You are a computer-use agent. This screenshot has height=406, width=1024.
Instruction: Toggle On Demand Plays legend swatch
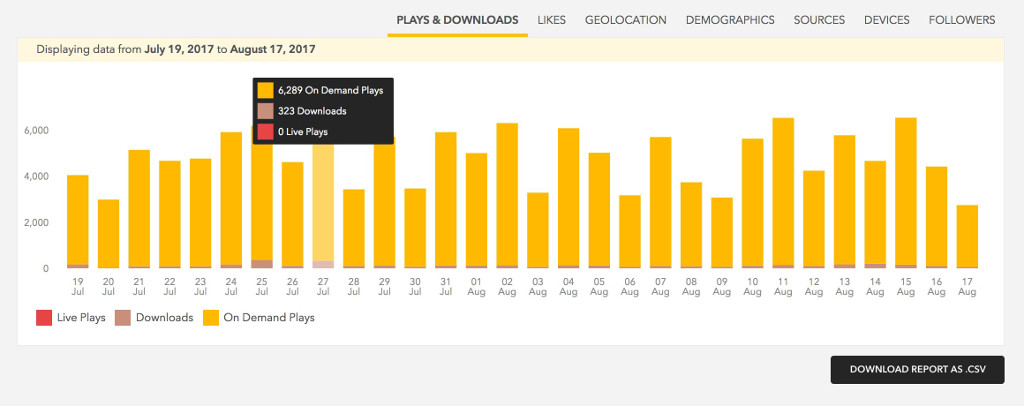211,318
